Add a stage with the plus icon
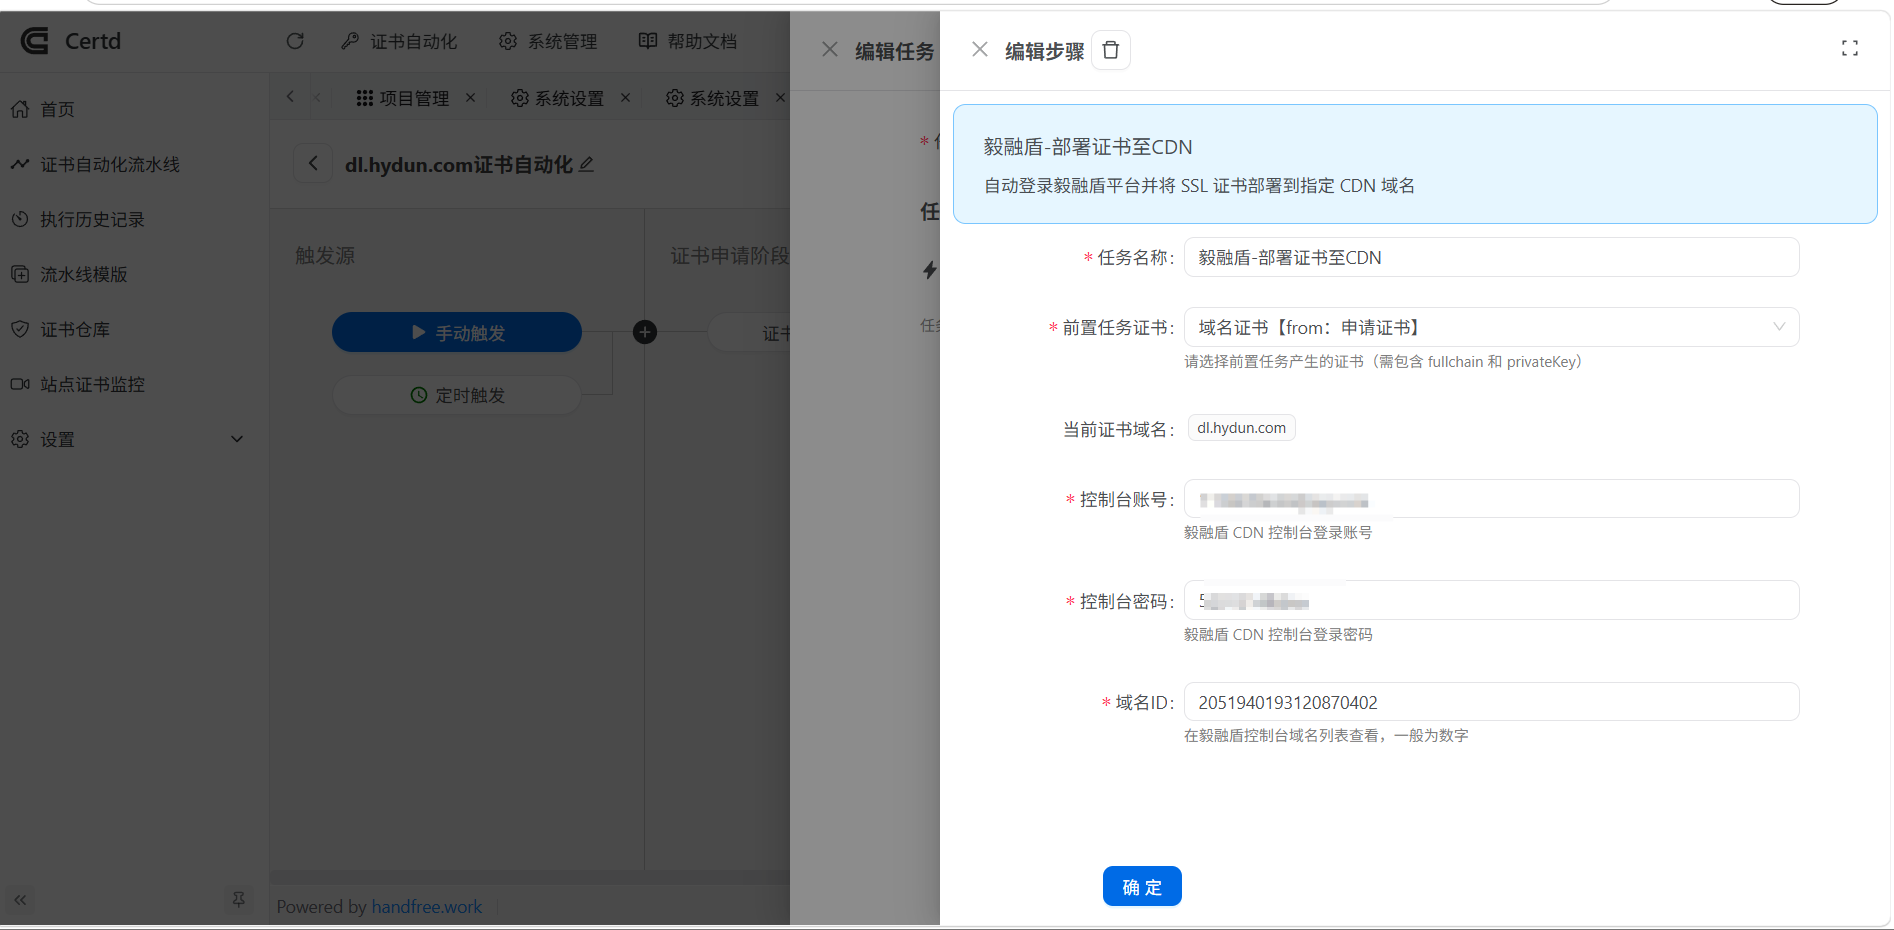 tap(645, 332)
